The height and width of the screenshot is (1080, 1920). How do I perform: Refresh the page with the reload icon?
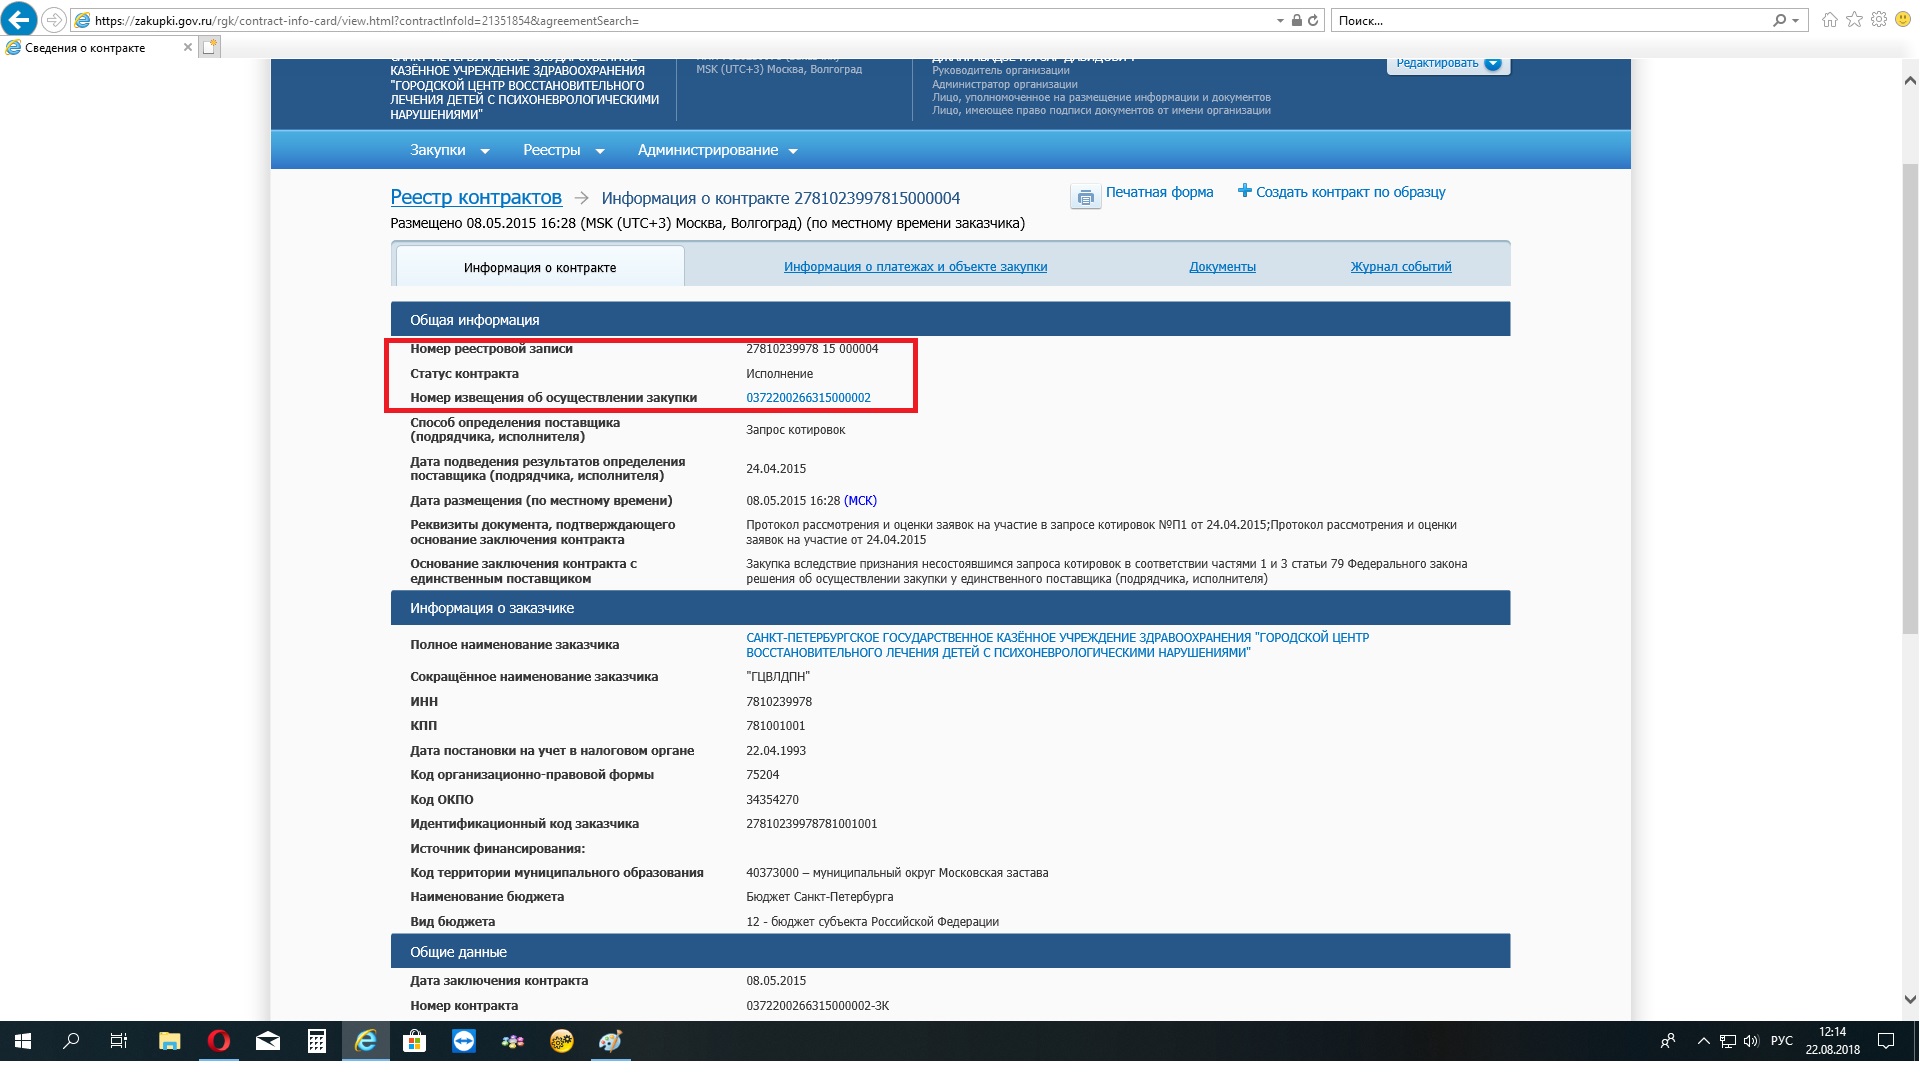coord(1313,20)
